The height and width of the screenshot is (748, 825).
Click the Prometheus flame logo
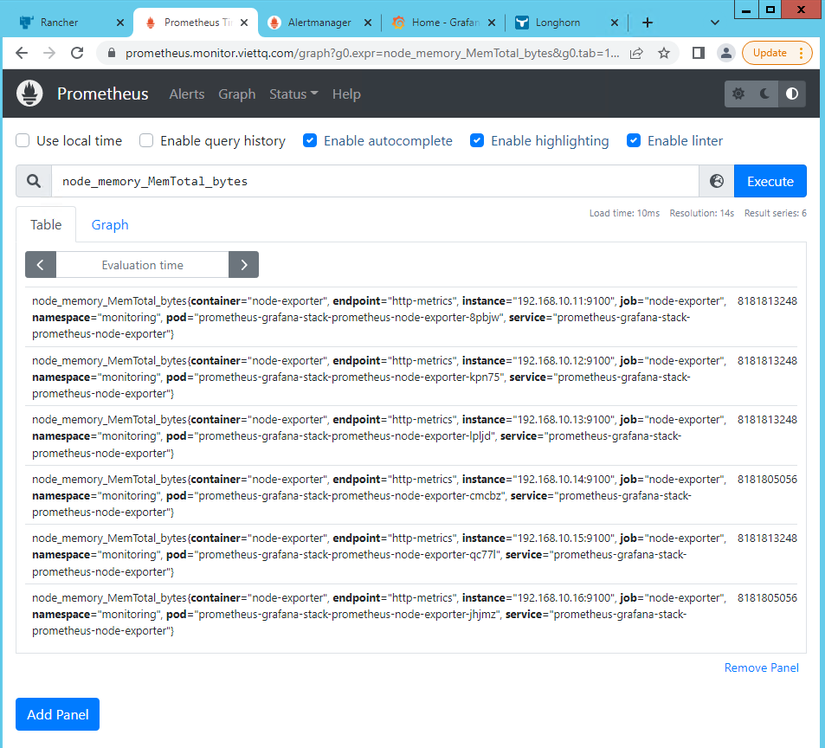[29, 94]
